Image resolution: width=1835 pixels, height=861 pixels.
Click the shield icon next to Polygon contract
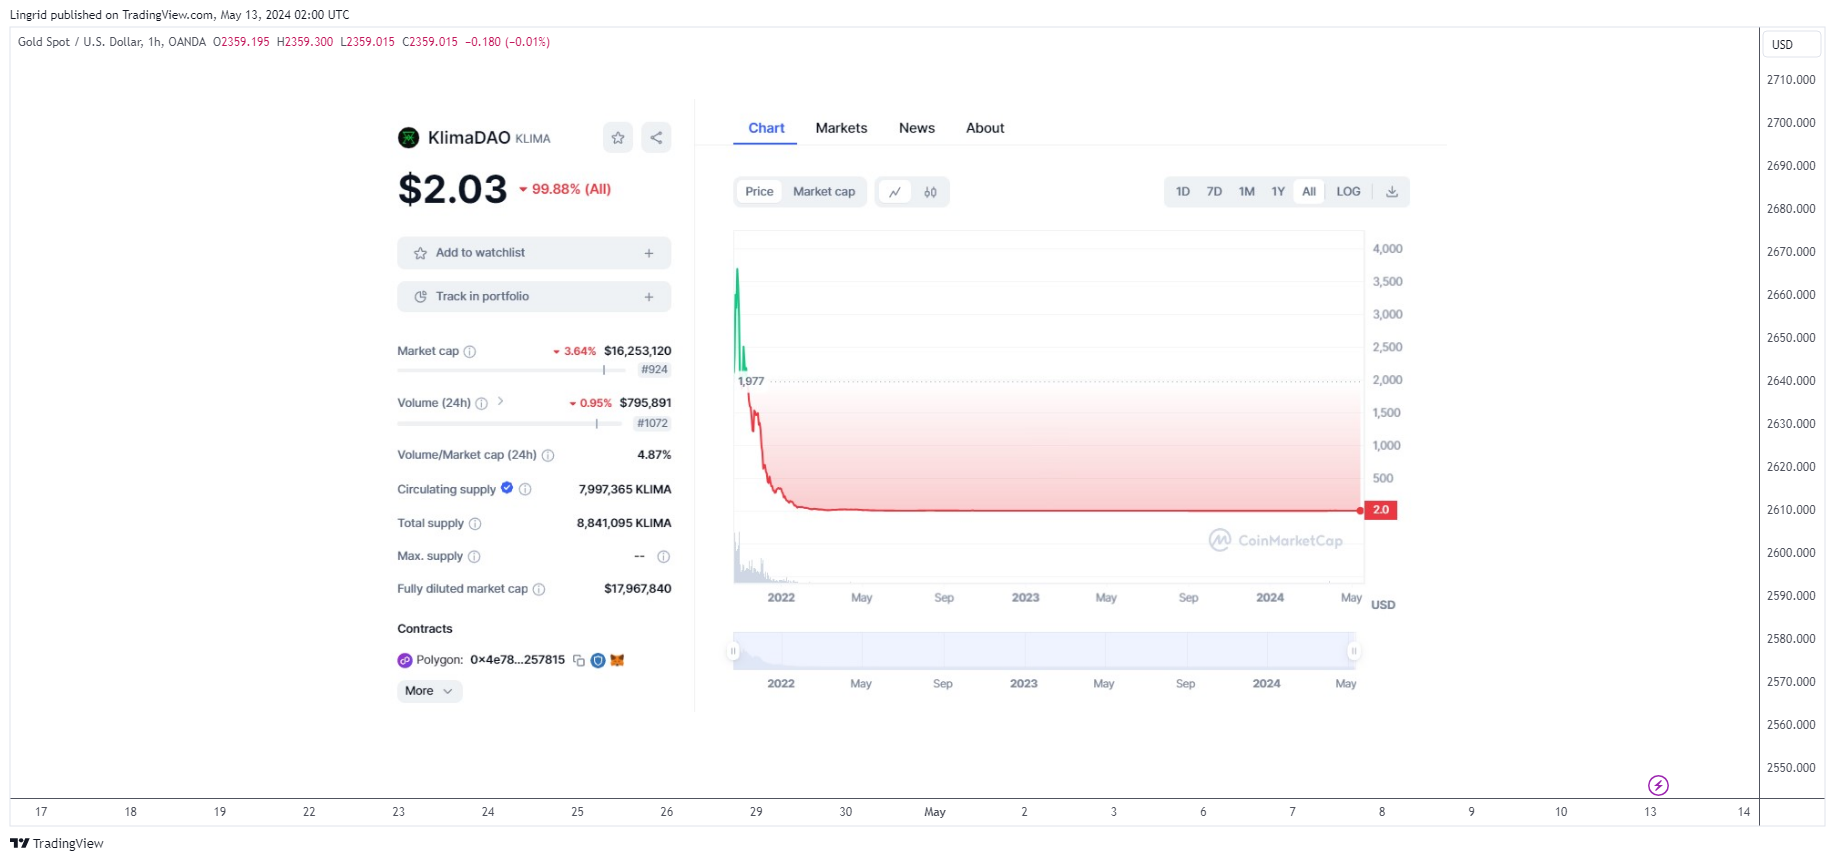coord(598,661)
